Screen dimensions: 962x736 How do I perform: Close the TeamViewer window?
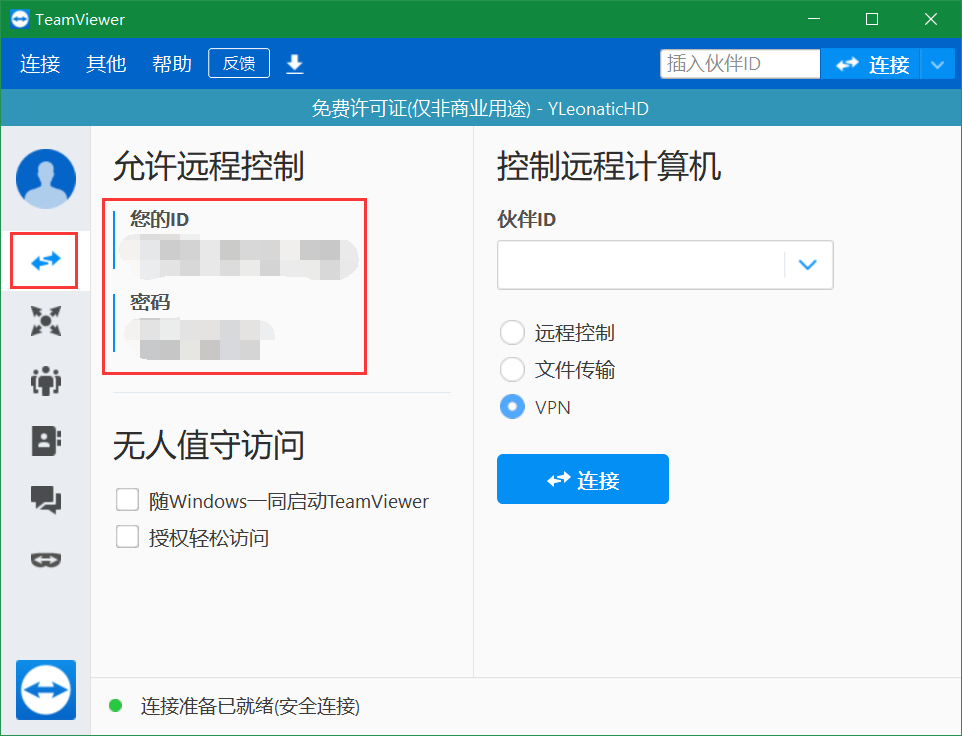click(x=931, y=19)
